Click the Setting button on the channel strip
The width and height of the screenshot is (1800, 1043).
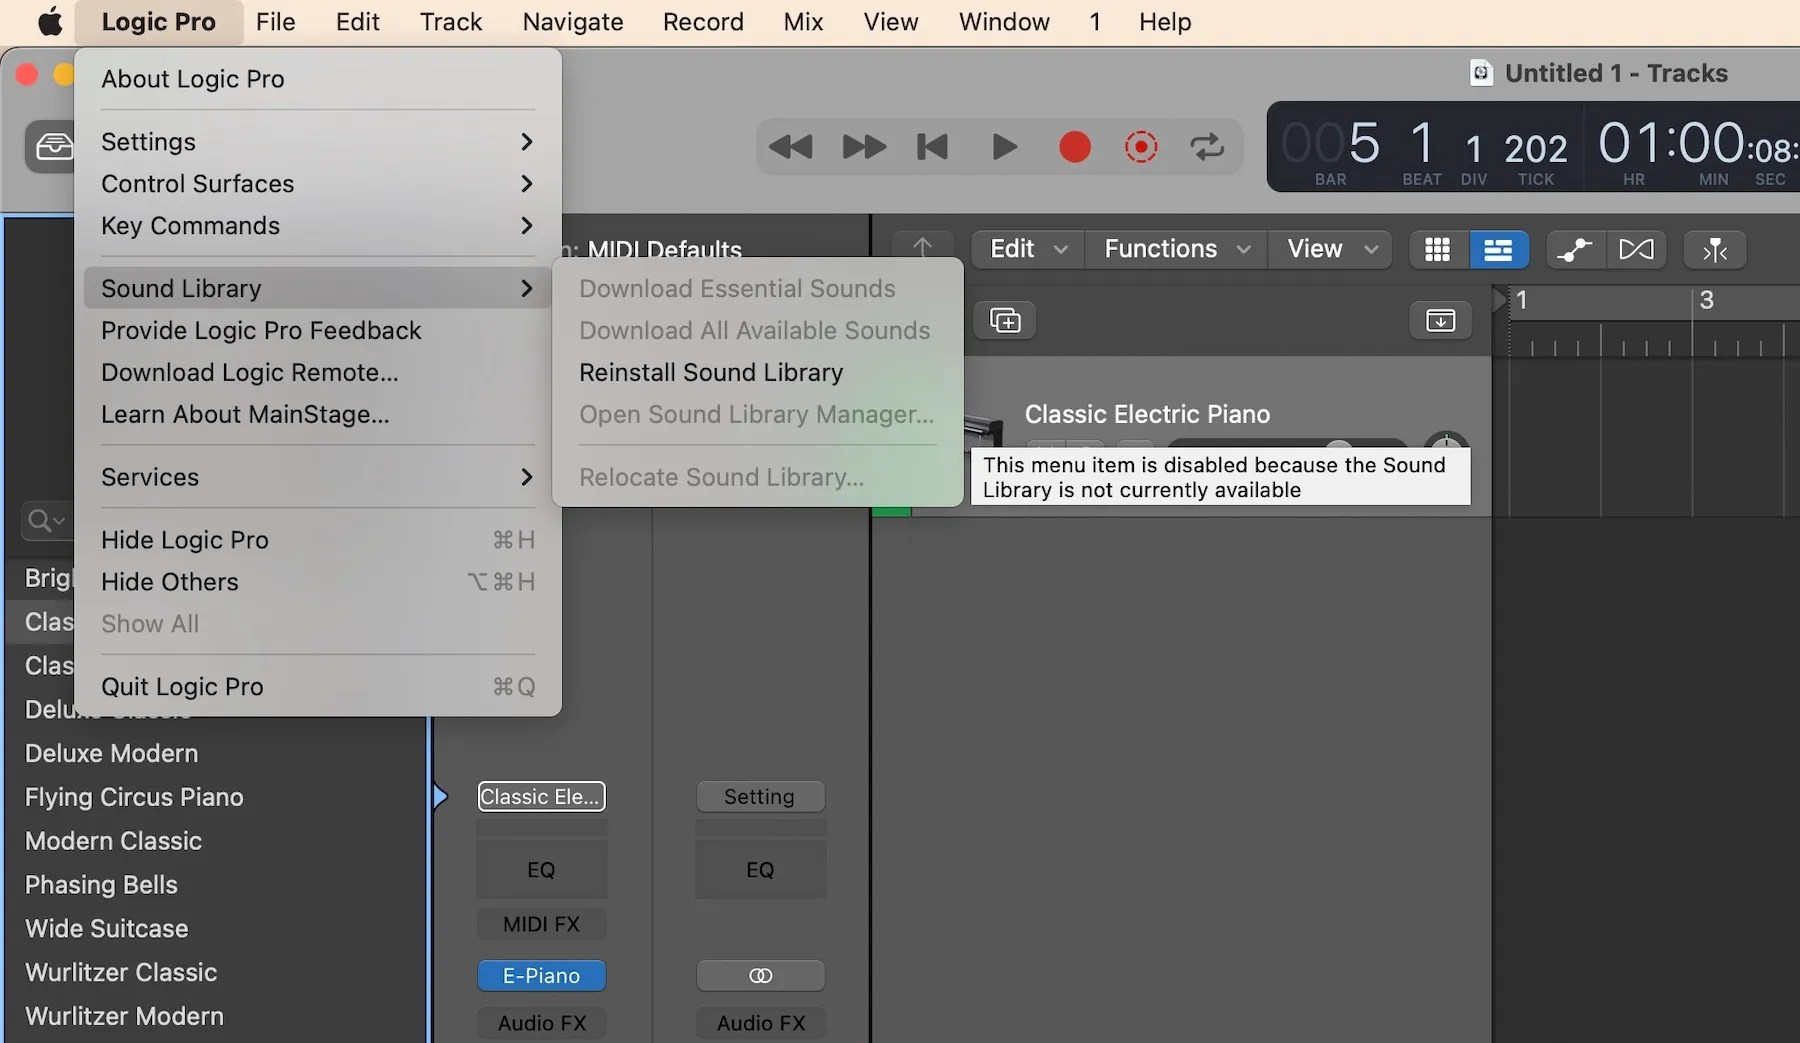pos(759,796)
